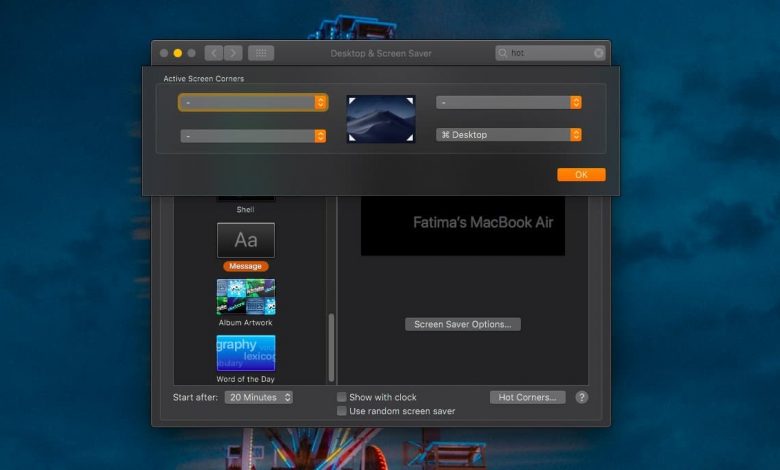780x470 pixels.
Task: Open Screen Saver Options
Action: click(x=463, y=324)
